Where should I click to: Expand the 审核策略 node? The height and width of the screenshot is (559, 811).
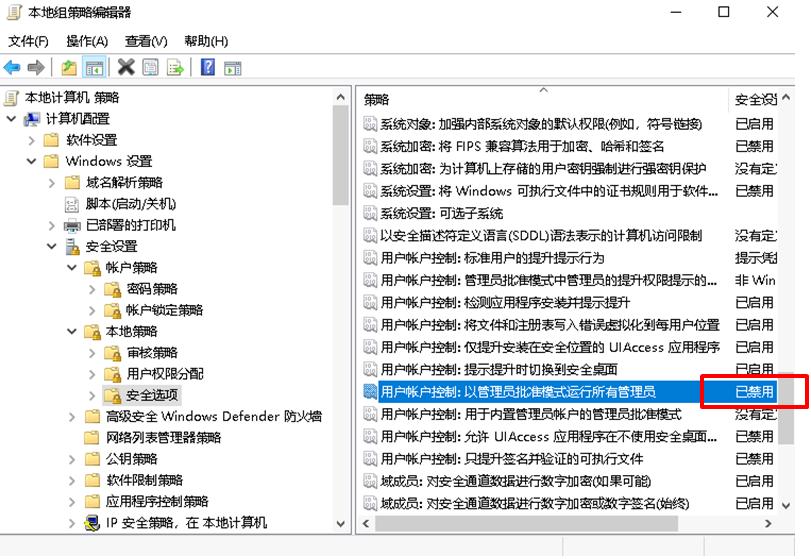tap(92, 353)
